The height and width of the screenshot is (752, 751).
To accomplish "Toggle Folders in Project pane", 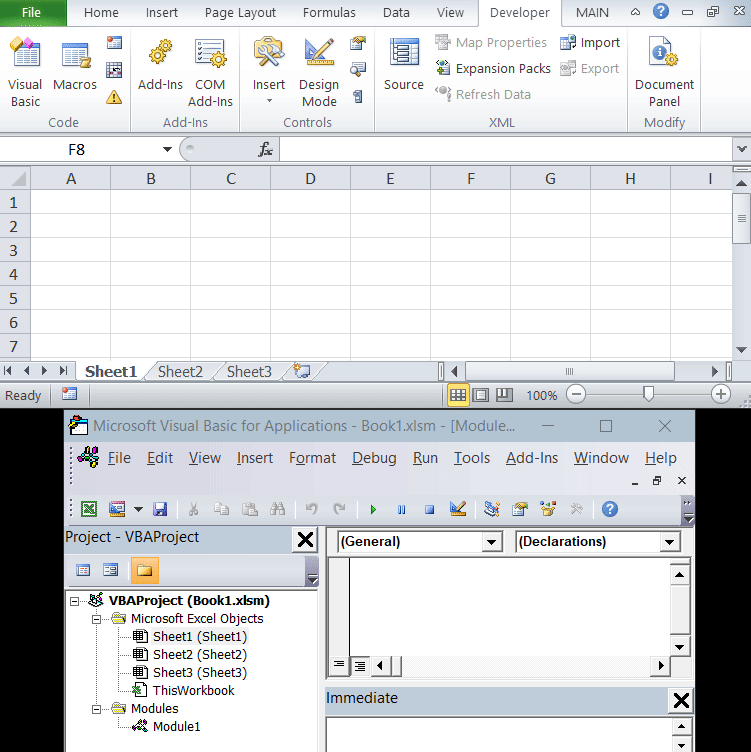I will pyautogui.click(x=144, y=570).
